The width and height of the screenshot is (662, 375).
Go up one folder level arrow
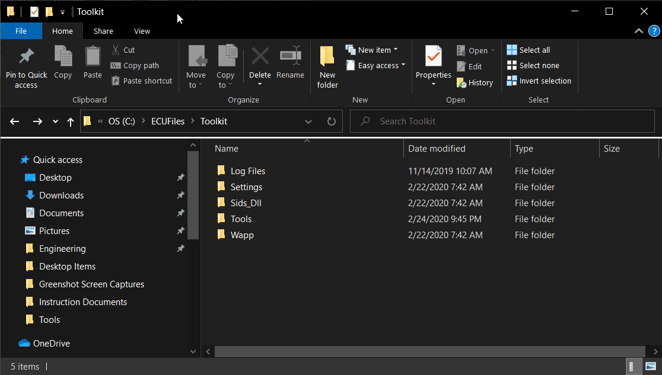pos(71,122)
